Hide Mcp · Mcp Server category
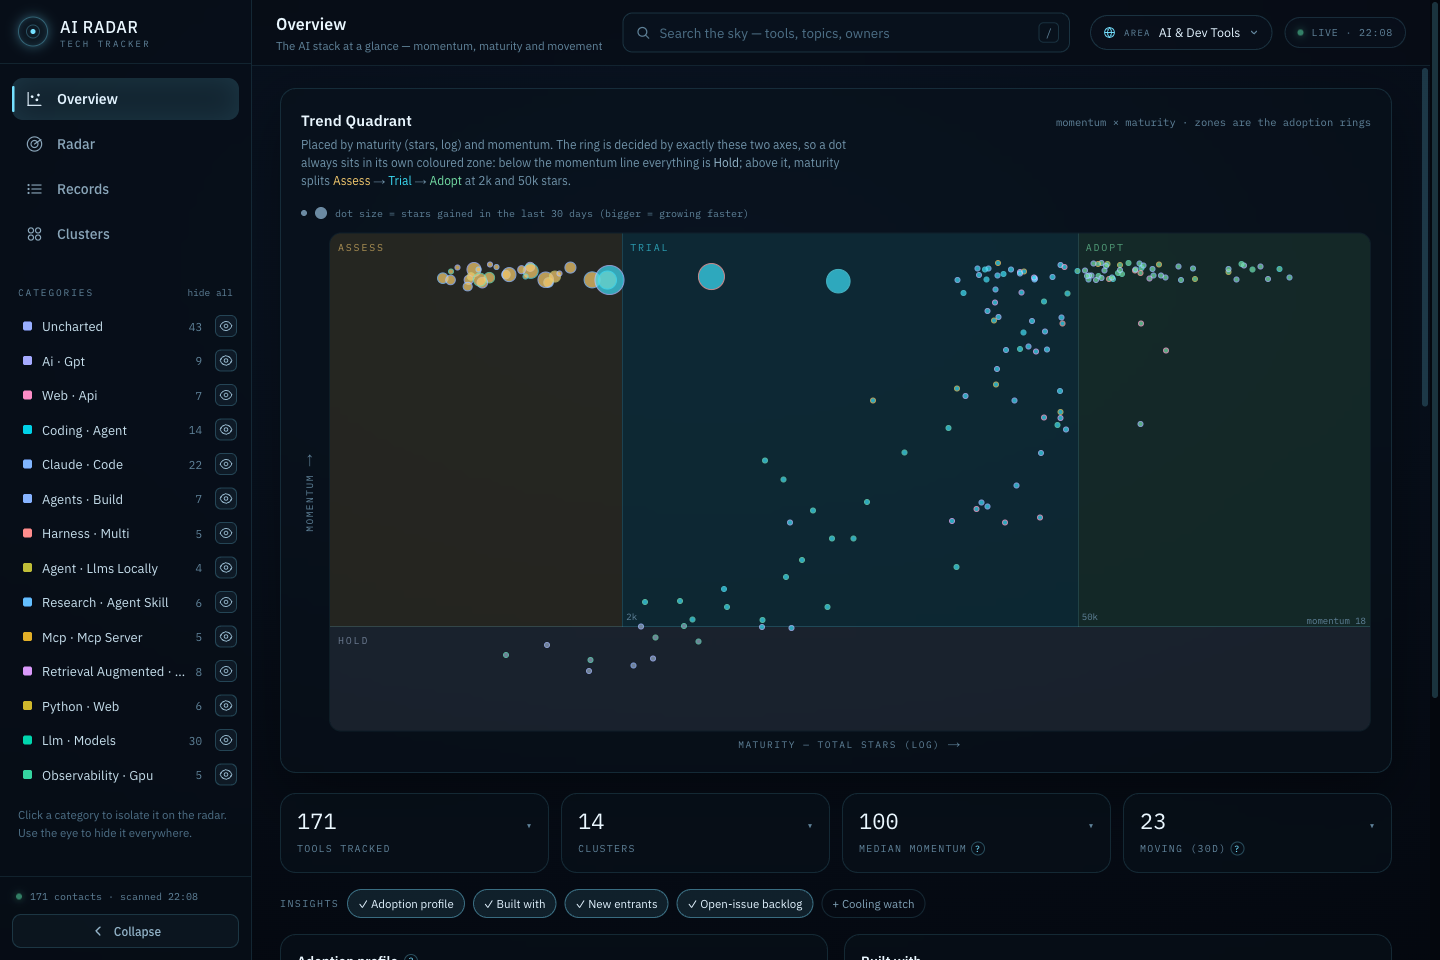 point(226,637)
